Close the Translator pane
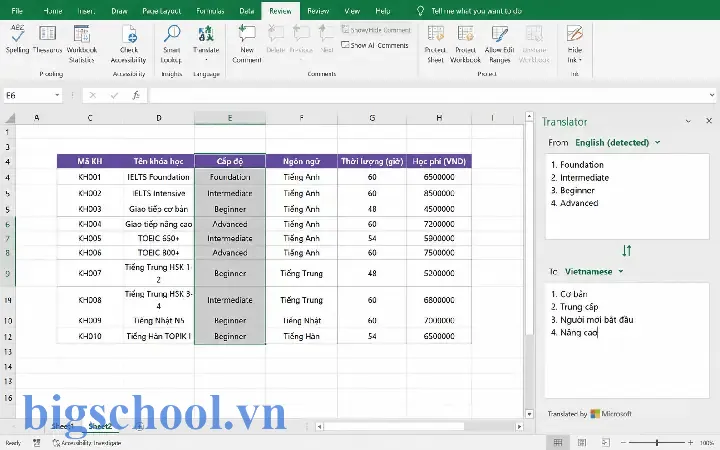The width and height of the screenshot is (720, 450). (x=709, y=121)
